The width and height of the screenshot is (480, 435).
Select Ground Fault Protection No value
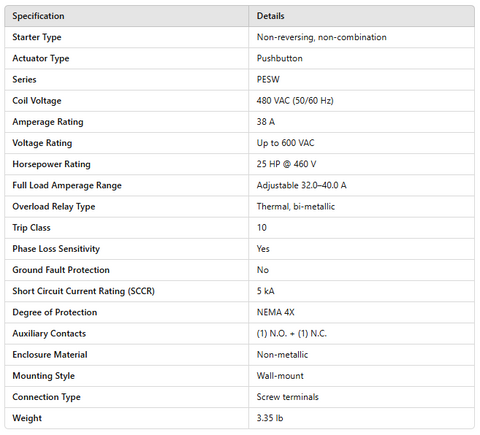pos(263,270)
